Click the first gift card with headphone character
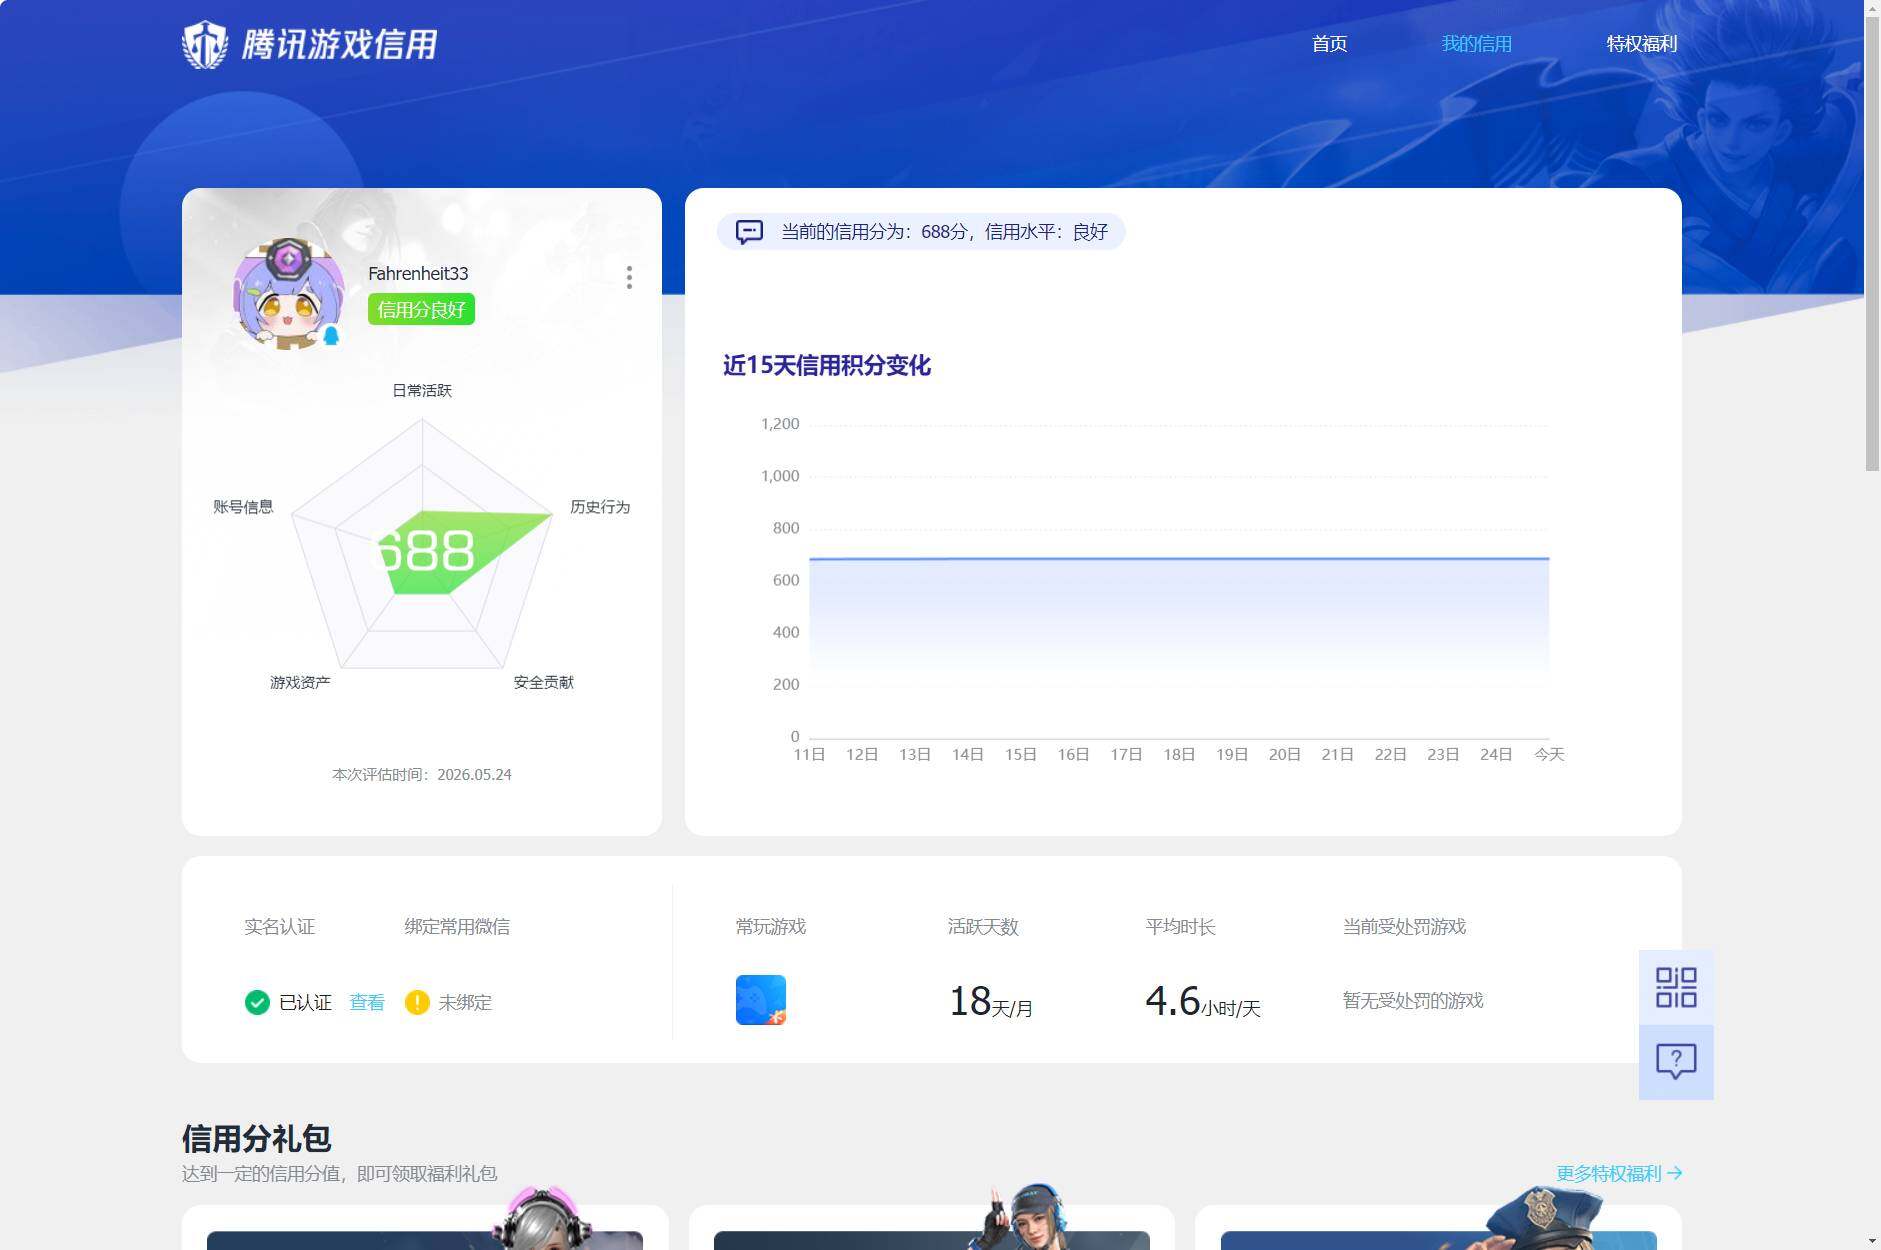 (425, 1227)
